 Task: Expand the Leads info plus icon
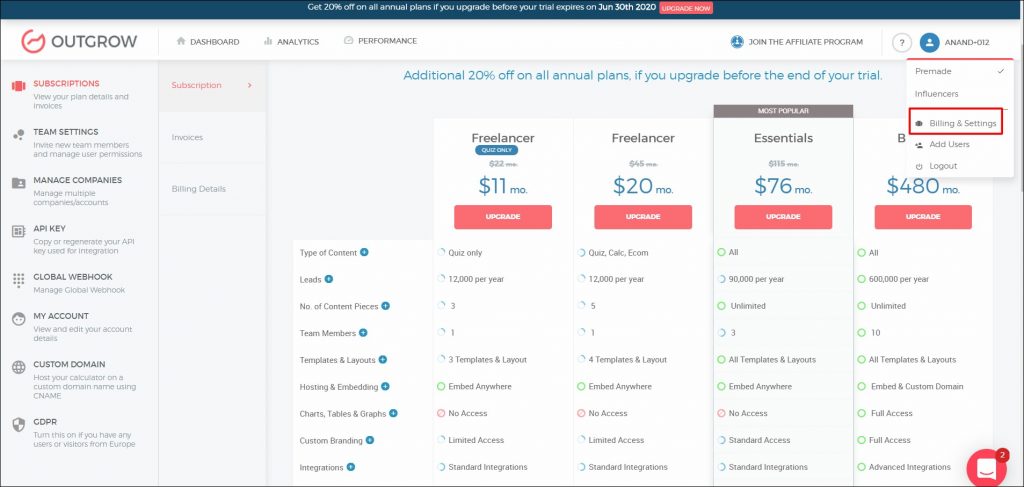(x=329, y=279)
